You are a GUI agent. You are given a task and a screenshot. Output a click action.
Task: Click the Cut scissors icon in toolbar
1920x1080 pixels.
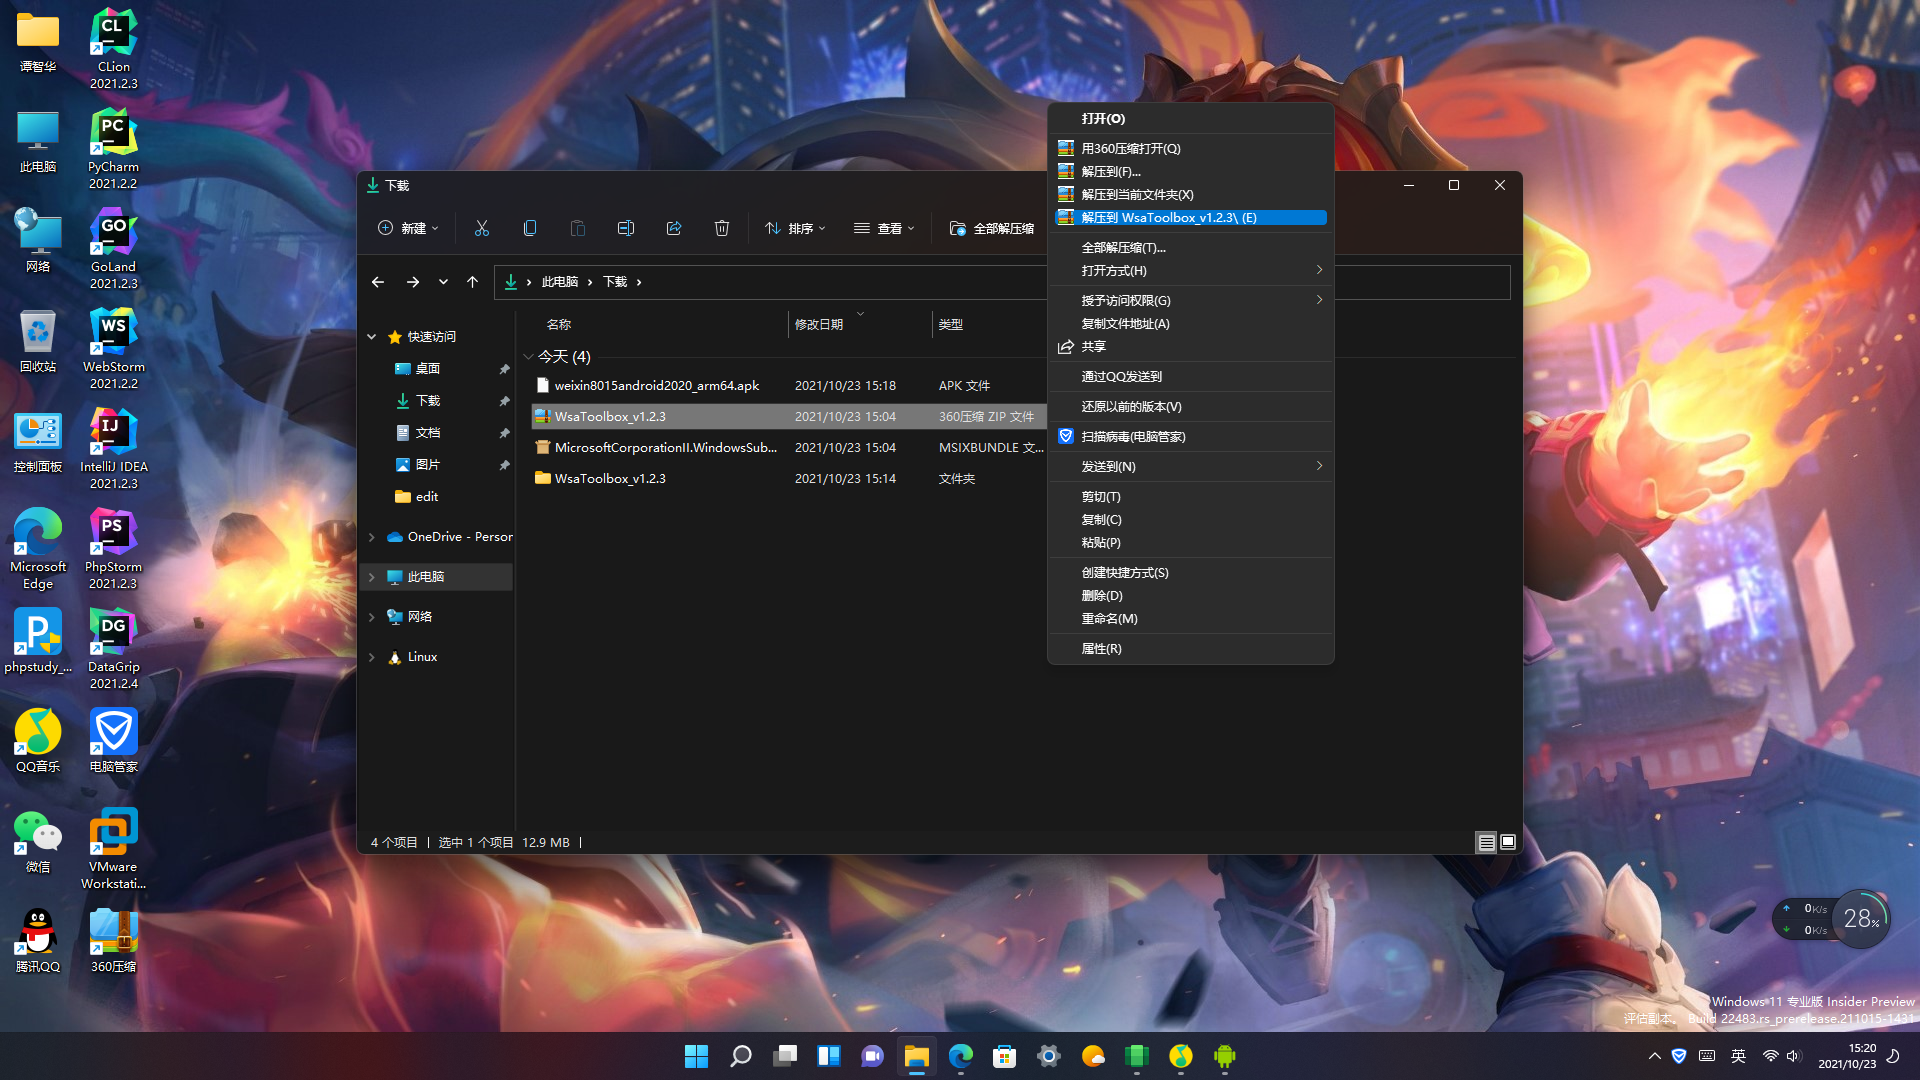click(482, 228)
